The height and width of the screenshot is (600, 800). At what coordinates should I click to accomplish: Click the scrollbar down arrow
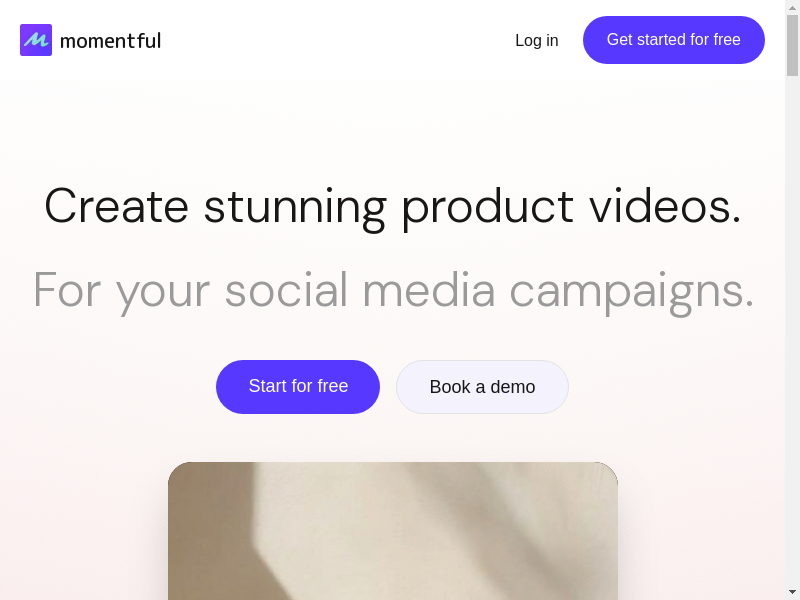(x=792, y=593)
